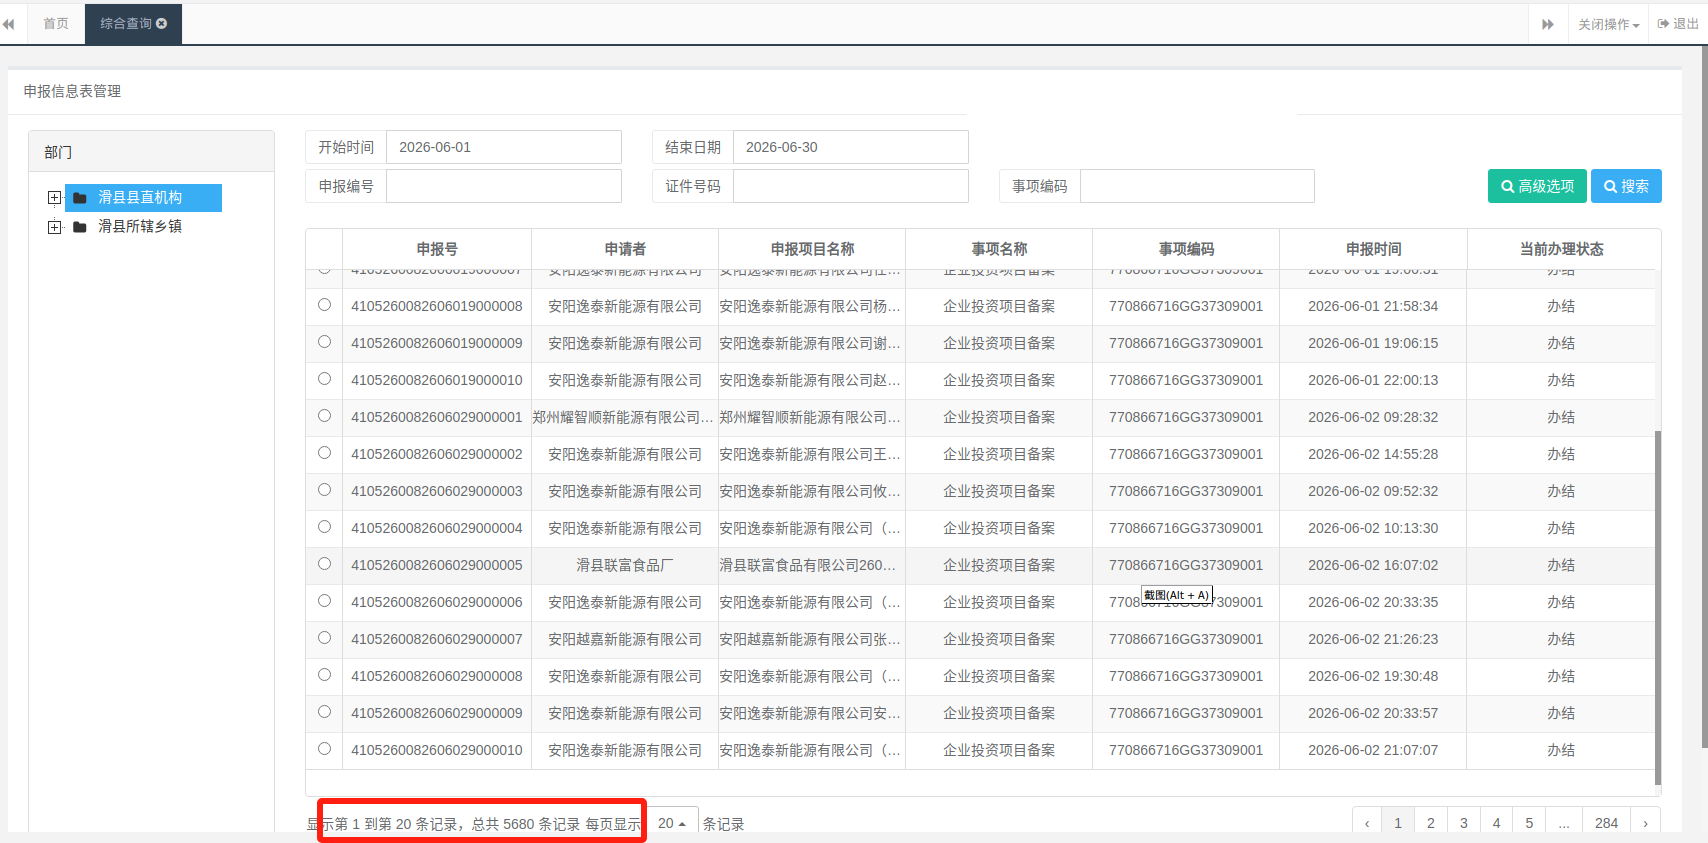Click the page's right-edge vertical scrollbar
This screenshot has height=843, width=1708.
1704,395
